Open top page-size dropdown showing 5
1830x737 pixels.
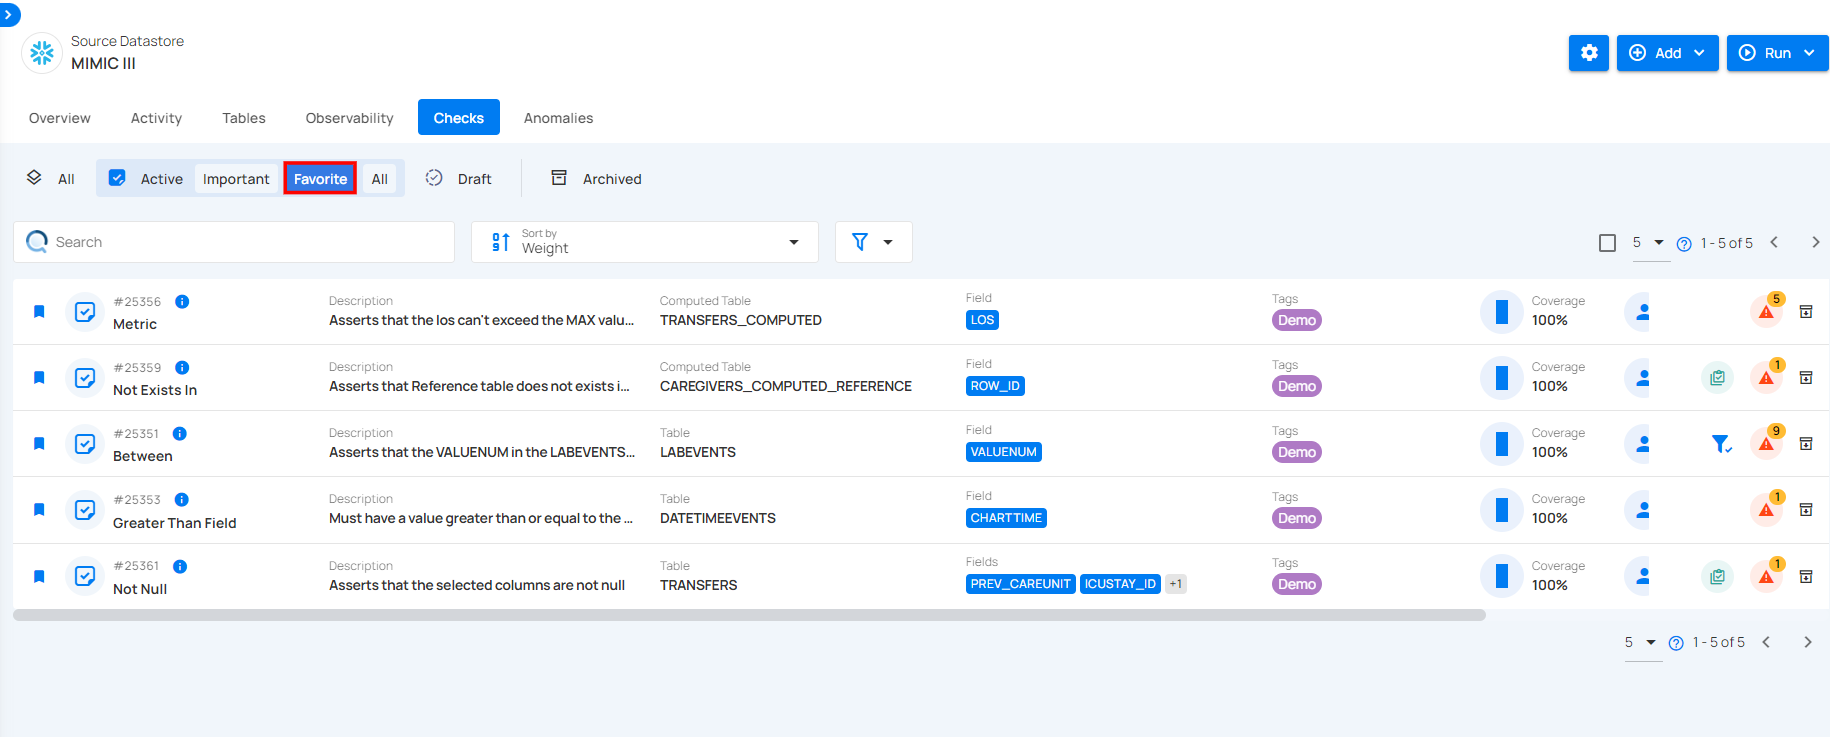[x=1649, y=243]
